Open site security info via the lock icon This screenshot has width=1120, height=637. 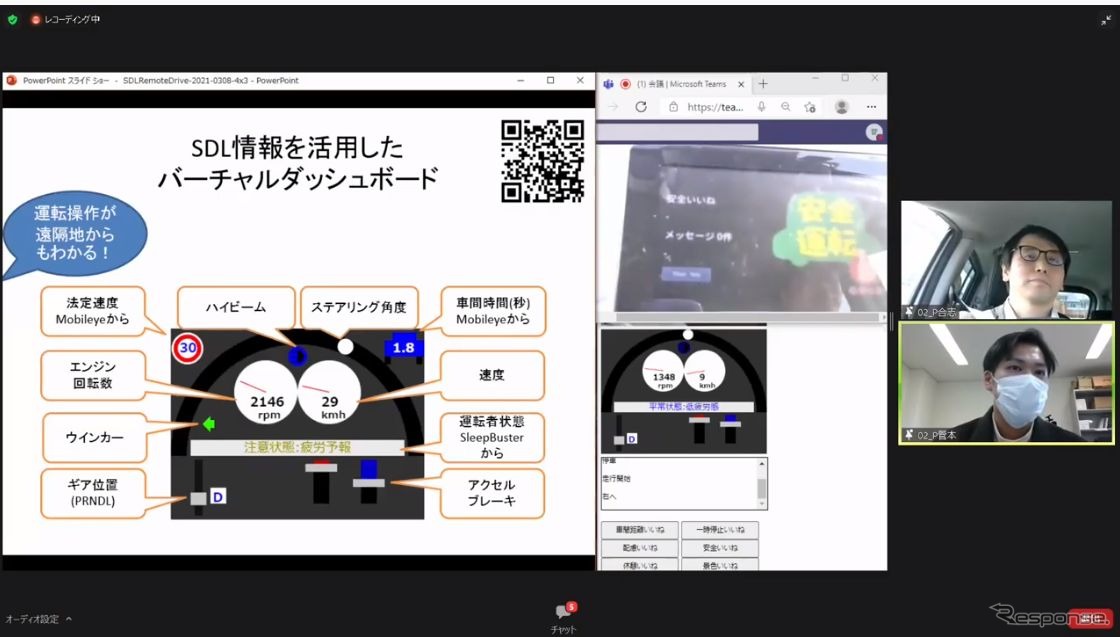pyautogui.click(x=673, y=105)
